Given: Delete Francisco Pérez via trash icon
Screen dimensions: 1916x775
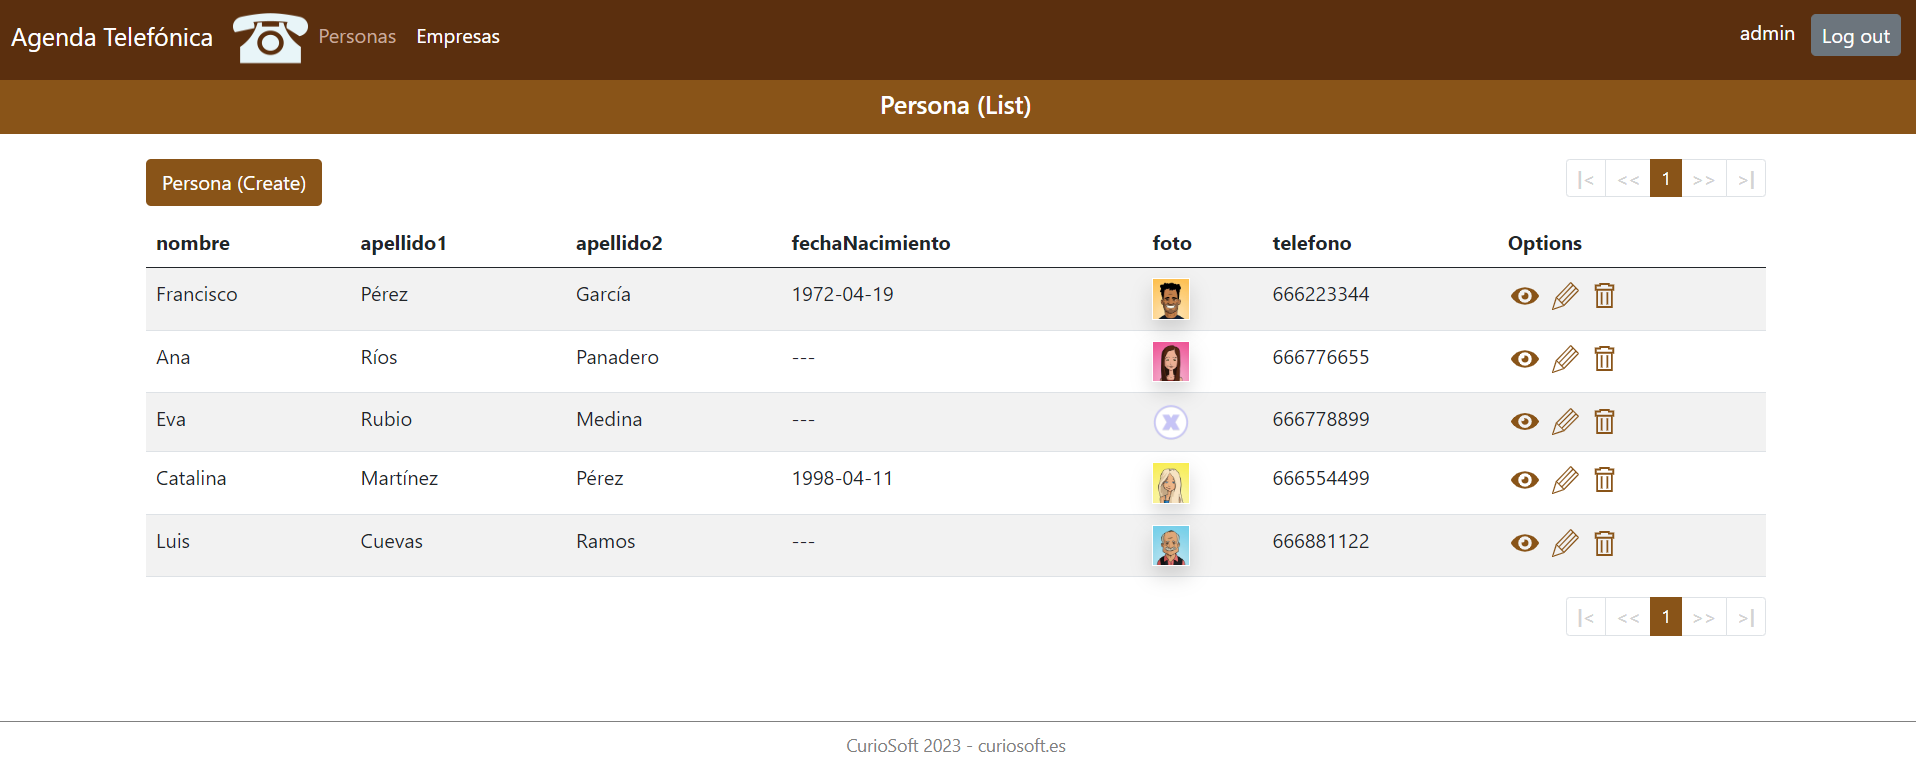Looking at the screenshot, I should [1604, 296].
